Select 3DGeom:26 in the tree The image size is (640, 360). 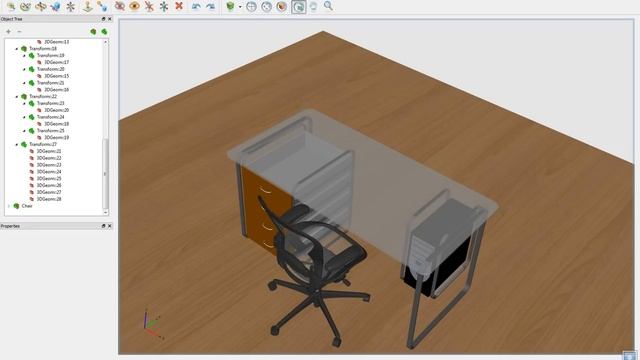tap(49, 185)
